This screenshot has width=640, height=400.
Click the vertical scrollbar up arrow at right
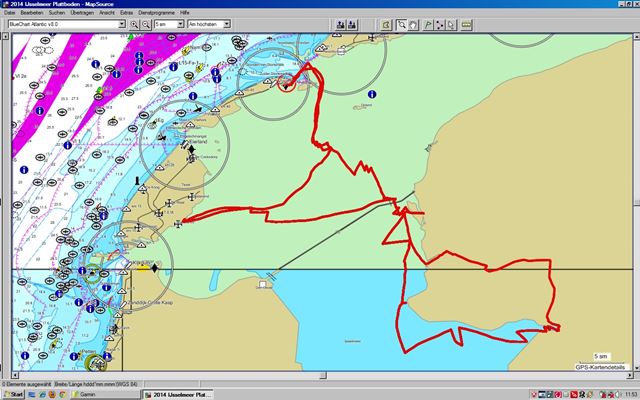tap(636, 37)
